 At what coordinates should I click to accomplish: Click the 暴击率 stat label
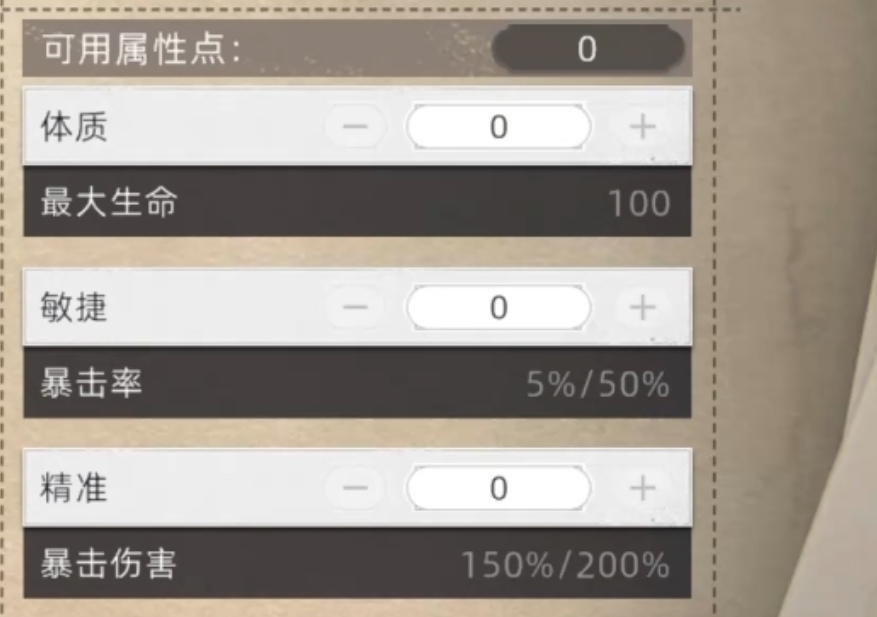click(91, 383)
